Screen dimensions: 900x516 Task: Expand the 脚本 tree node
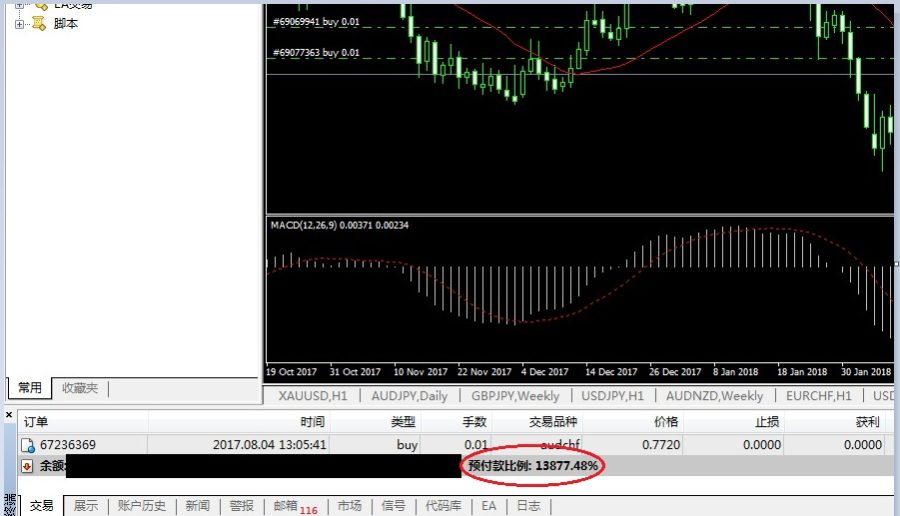tap(20, 24)
